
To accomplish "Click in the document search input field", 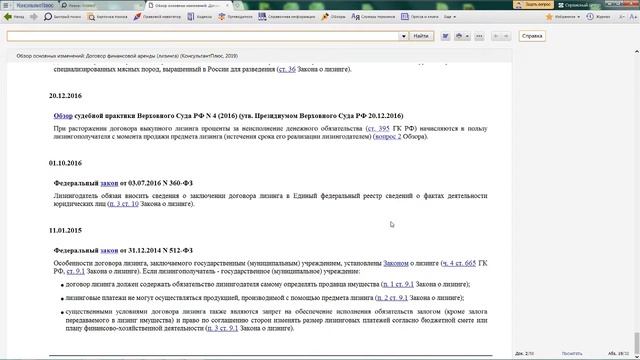I will 202,36.
